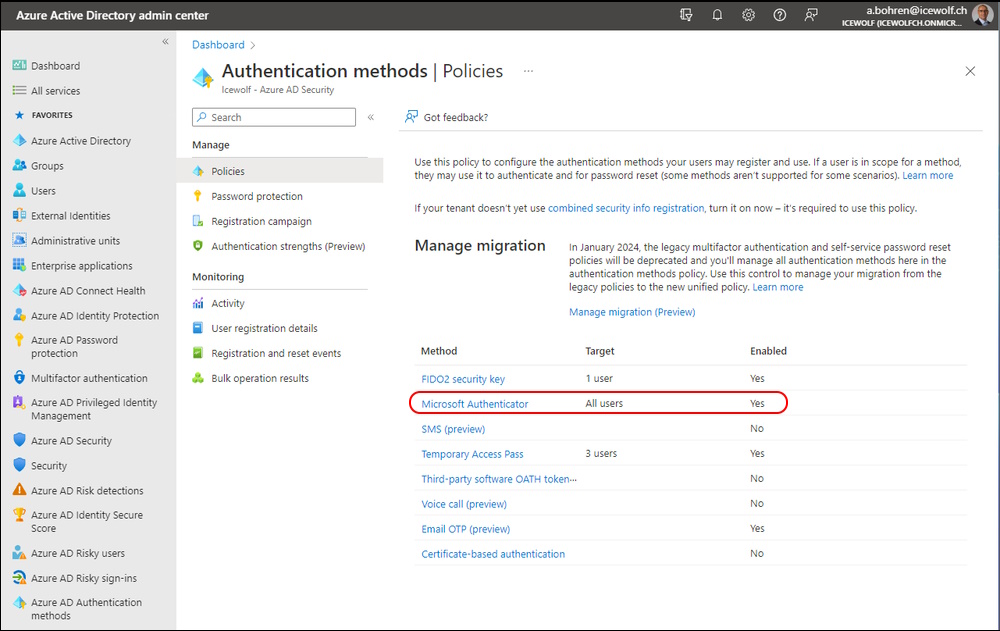
Task: Open Certificate-based authentication method
Action: [x=493, y=554]
